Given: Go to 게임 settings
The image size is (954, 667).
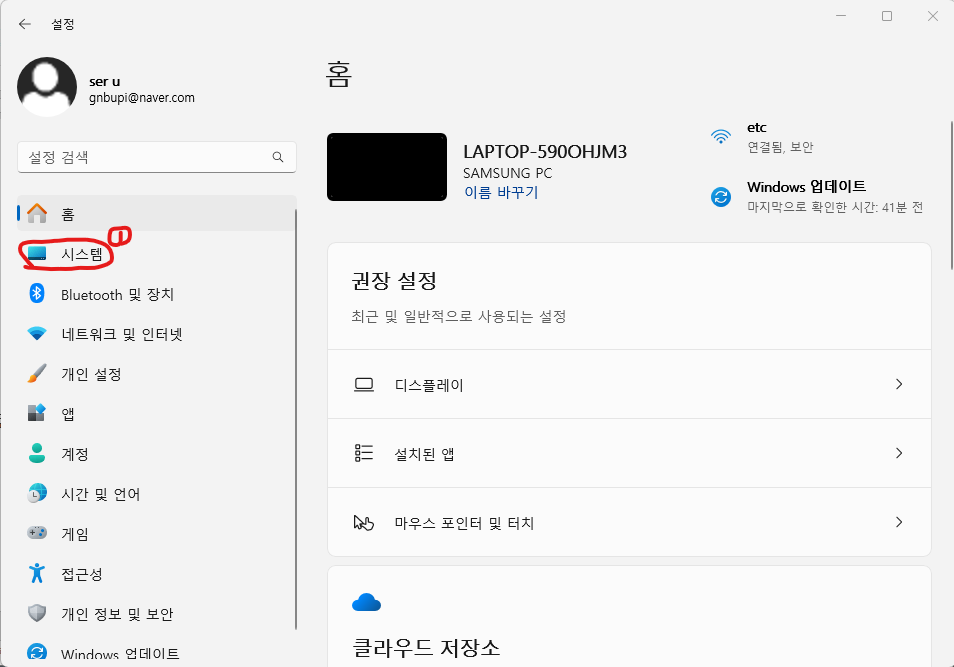Looking at the screenshot, I should 156,534.
